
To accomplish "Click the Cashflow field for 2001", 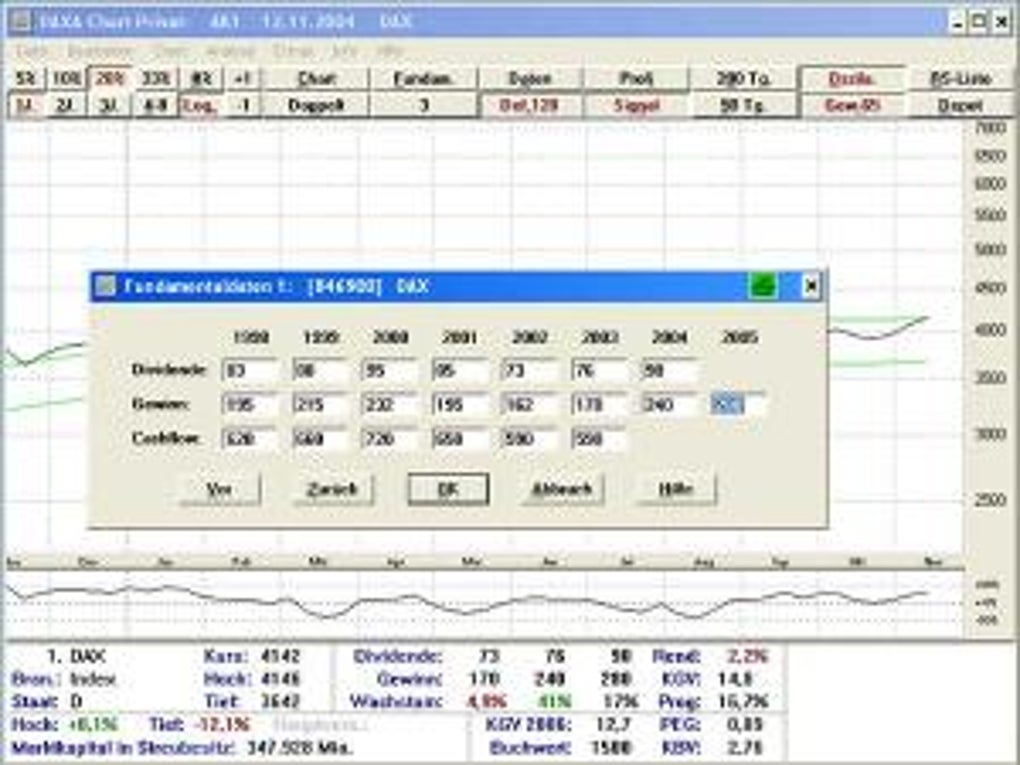I will (460, 439).
